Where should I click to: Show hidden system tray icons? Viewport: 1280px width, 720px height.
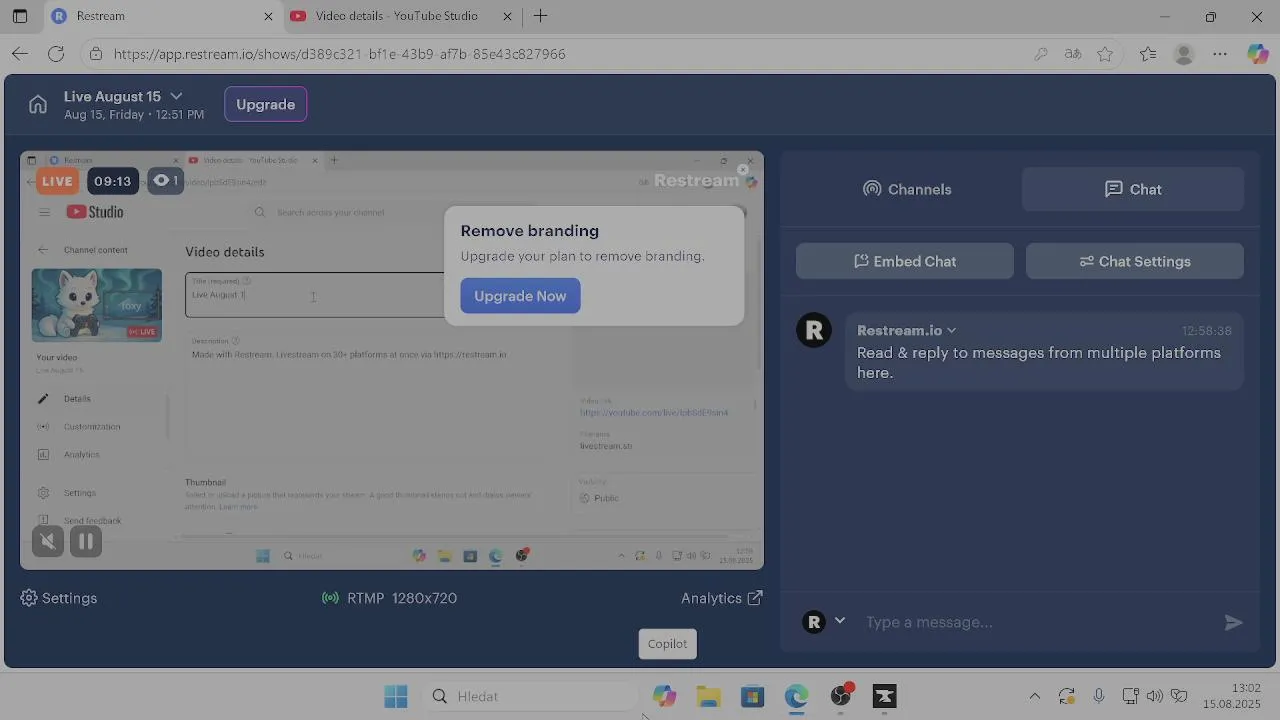(x=1035, y=696)
